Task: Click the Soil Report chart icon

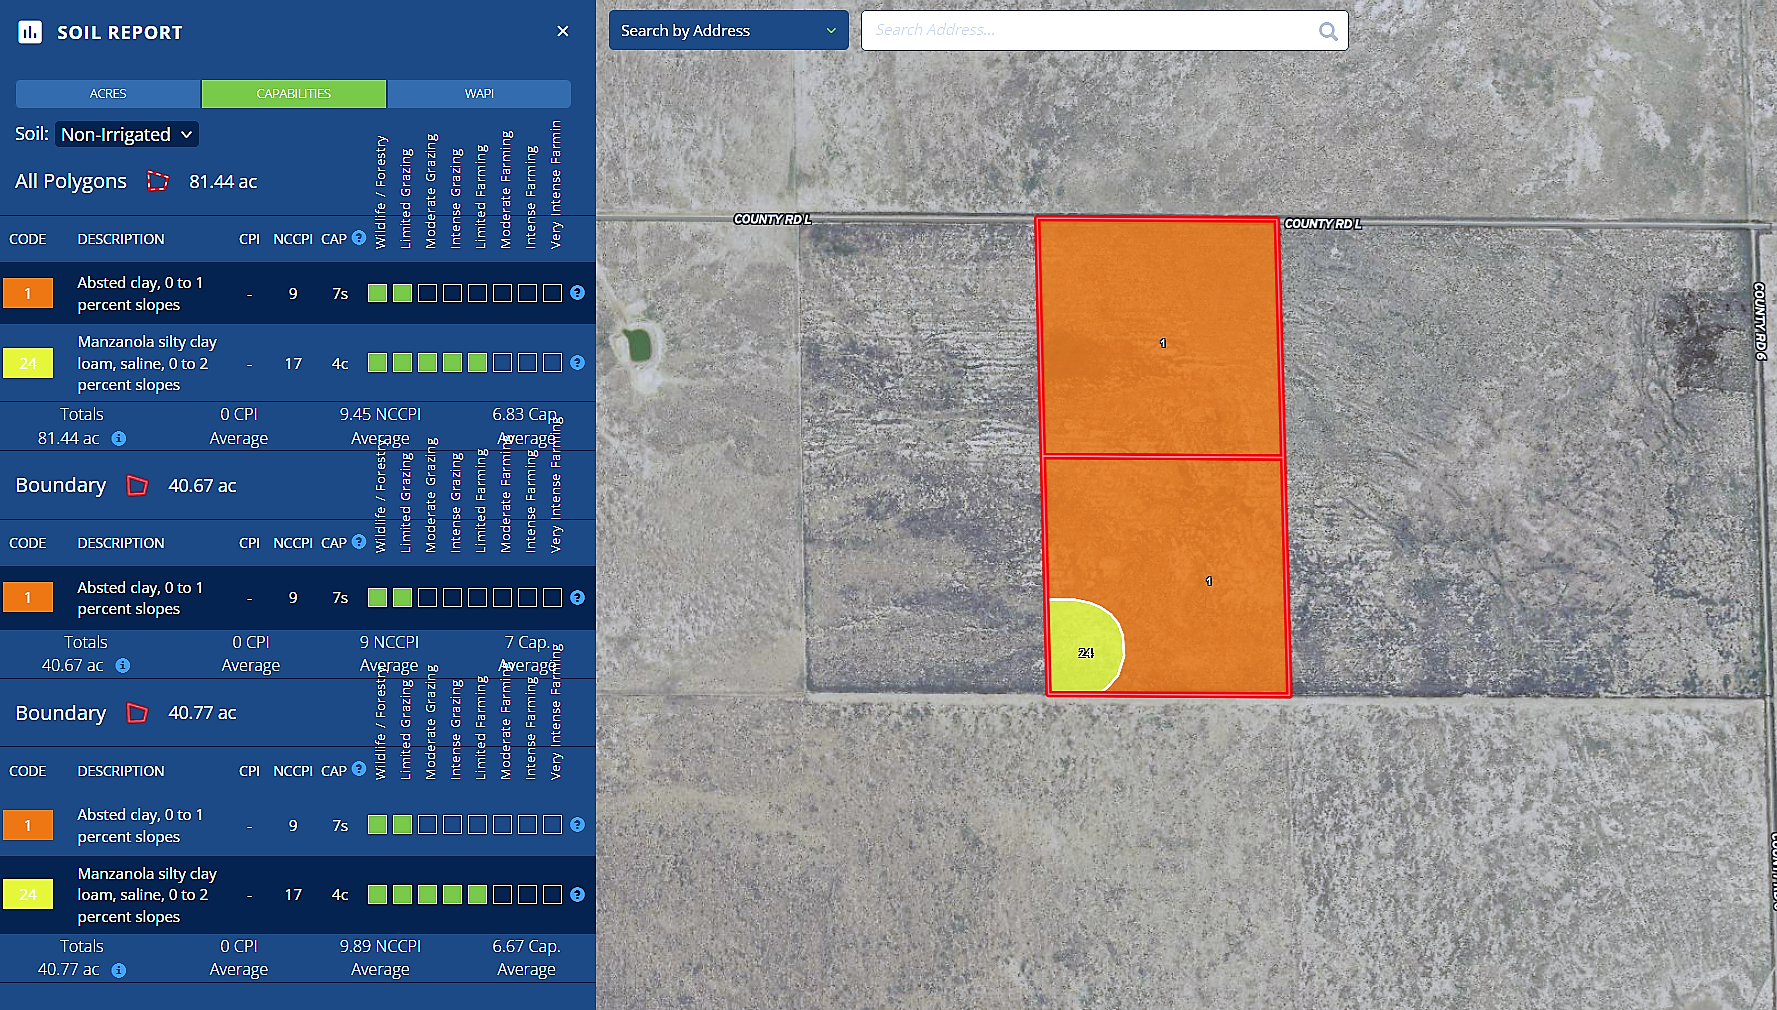Action: tap(30, 32)
